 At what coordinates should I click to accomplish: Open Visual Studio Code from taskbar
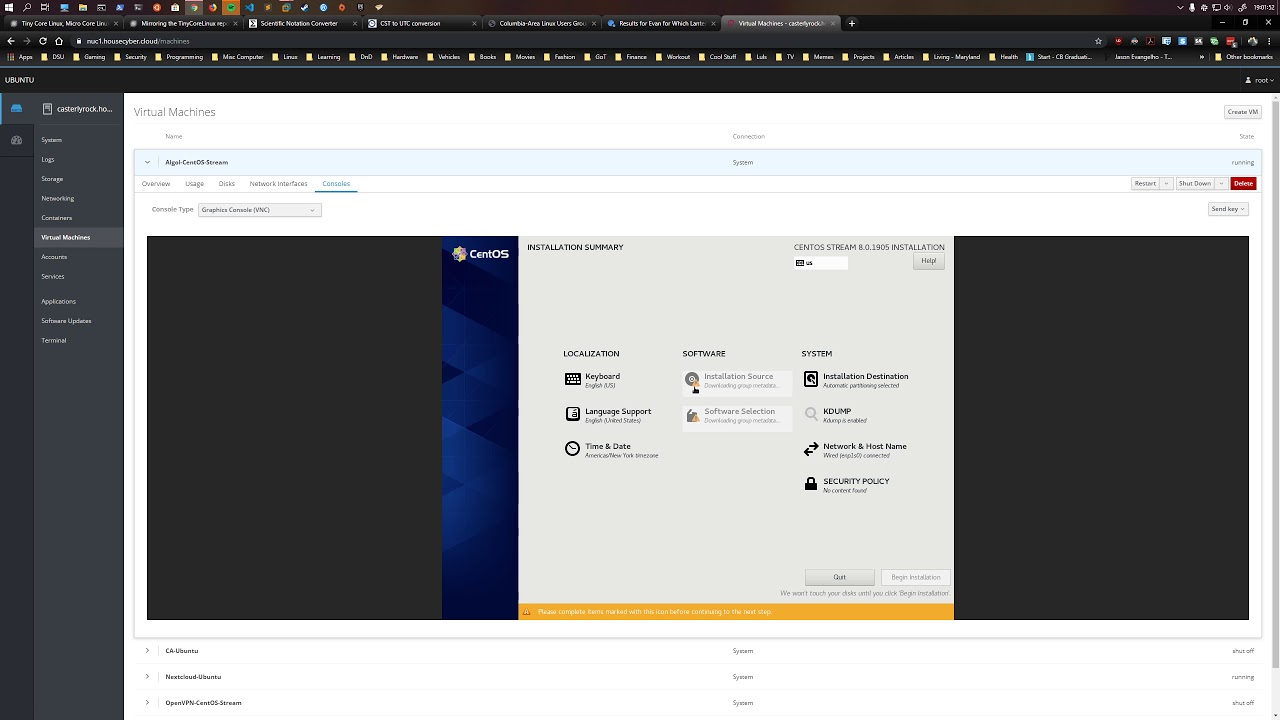coord(250,7)
